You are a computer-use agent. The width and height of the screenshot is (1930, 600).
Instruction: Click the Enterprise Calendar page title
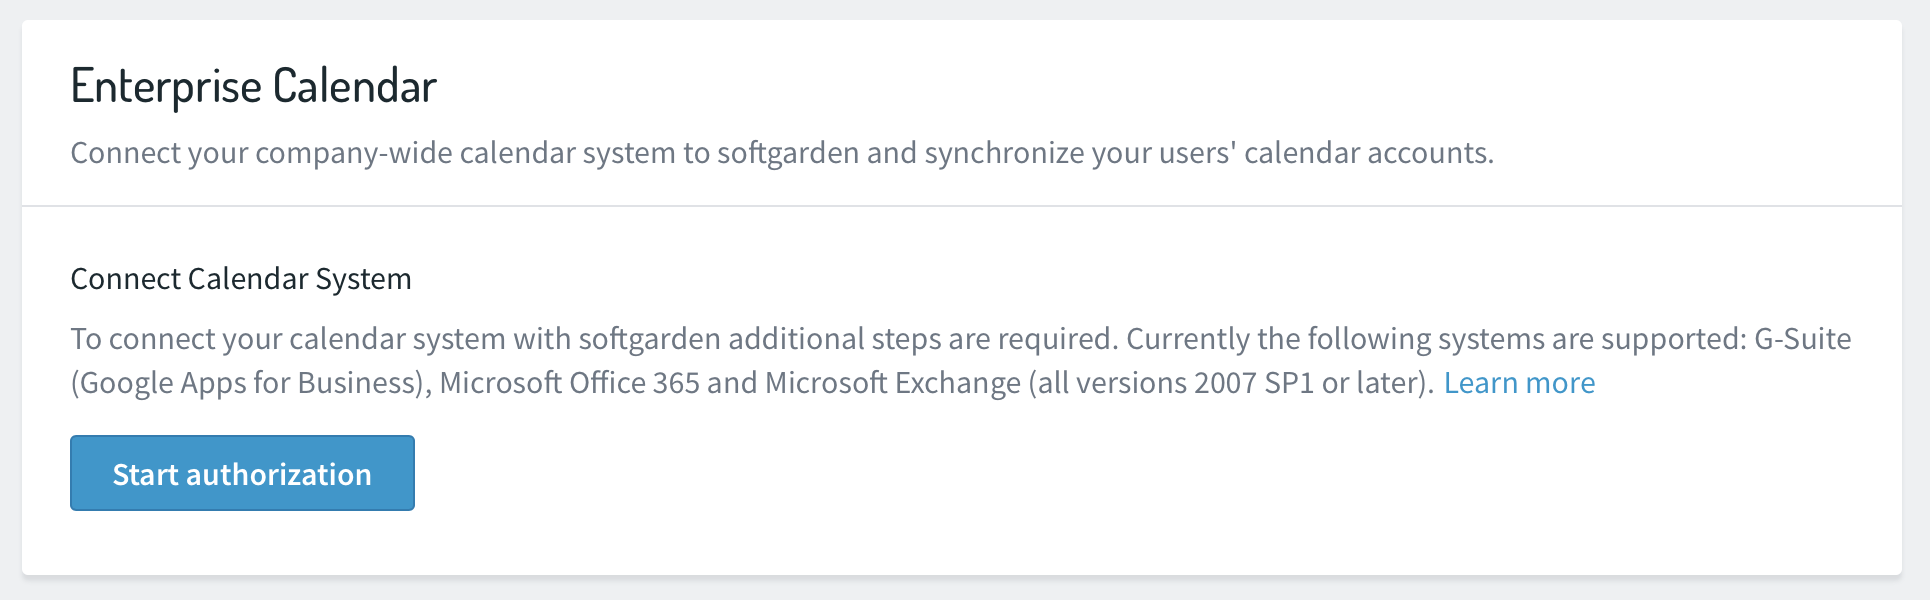point(254,86)
